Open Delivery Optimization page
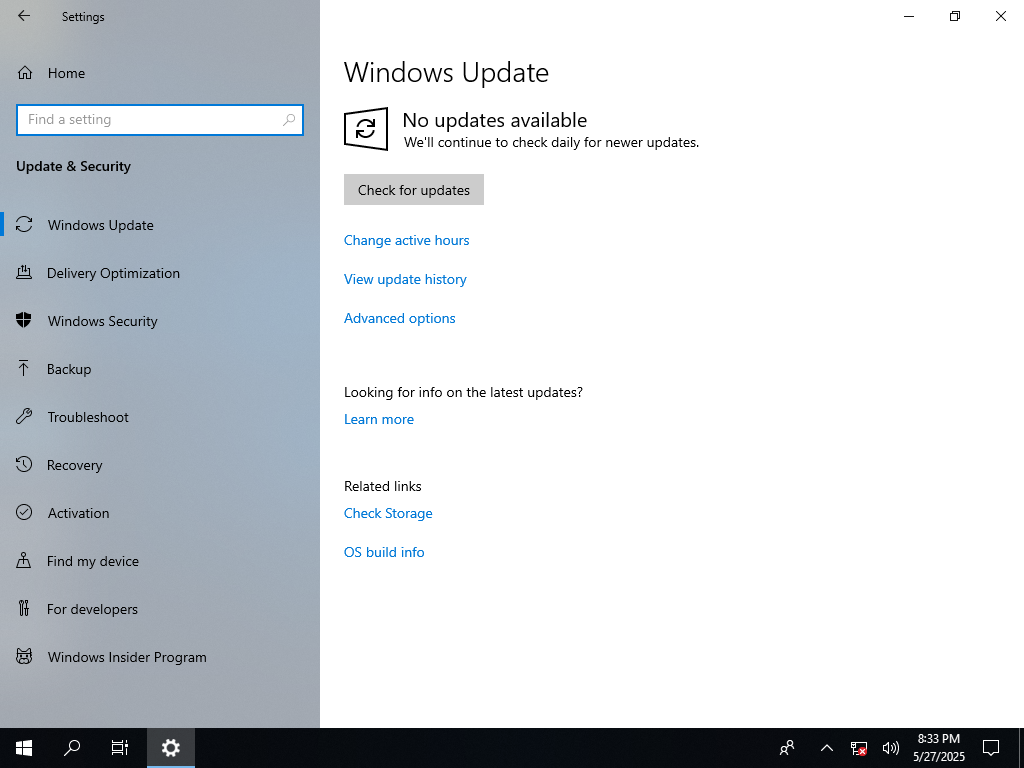Image resolution: width=1024 pixels, height=768 pixels. point(160,273)
